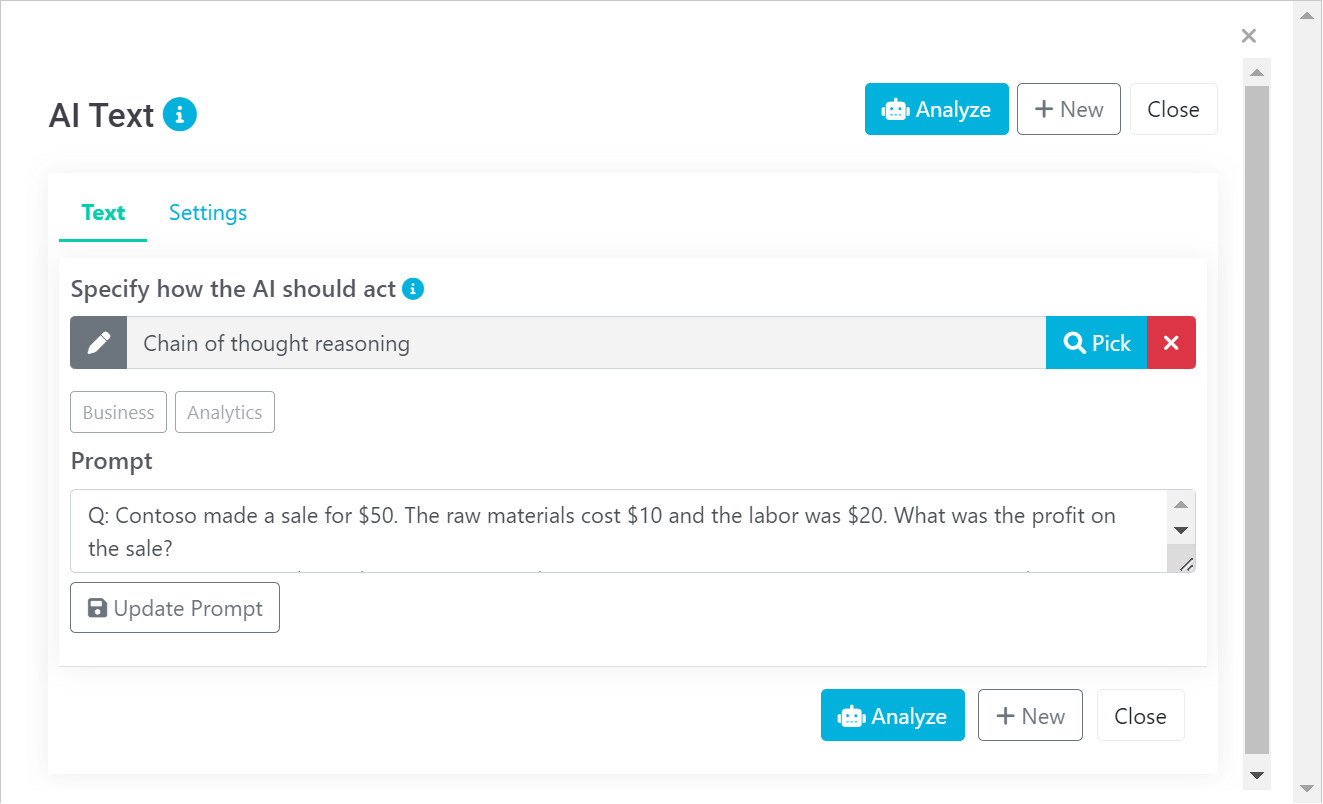Click the pencil edit icon button
1323x804 pixels.
click(x=98, y=343)
